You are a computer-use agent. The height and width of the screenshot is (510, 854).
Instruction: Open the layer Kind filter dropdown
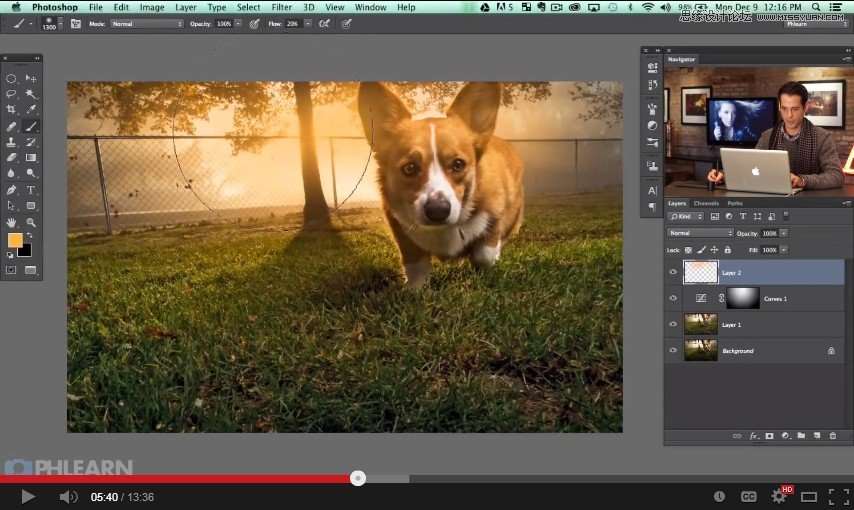[x=686, y=217]
